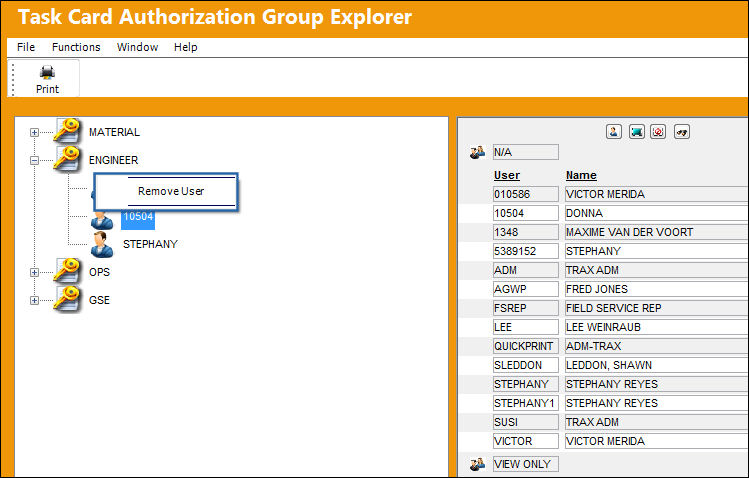The width and height of the screenshot is (749, 478).
Task: Expand the MATERIAL group node
Action: pos(34,132)
